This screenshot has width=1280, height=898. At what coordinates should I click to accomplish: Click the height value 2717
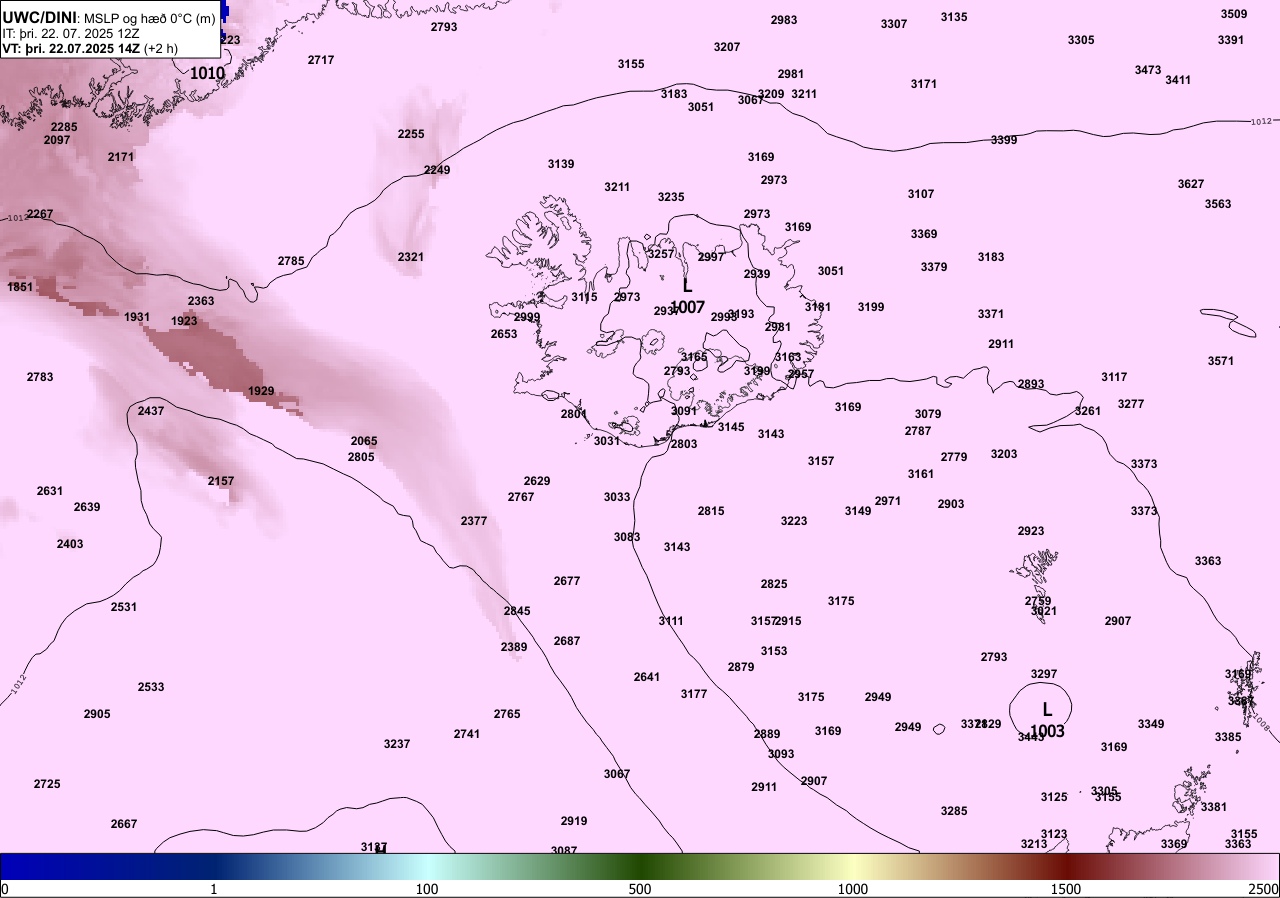click(x=321, y=60)
